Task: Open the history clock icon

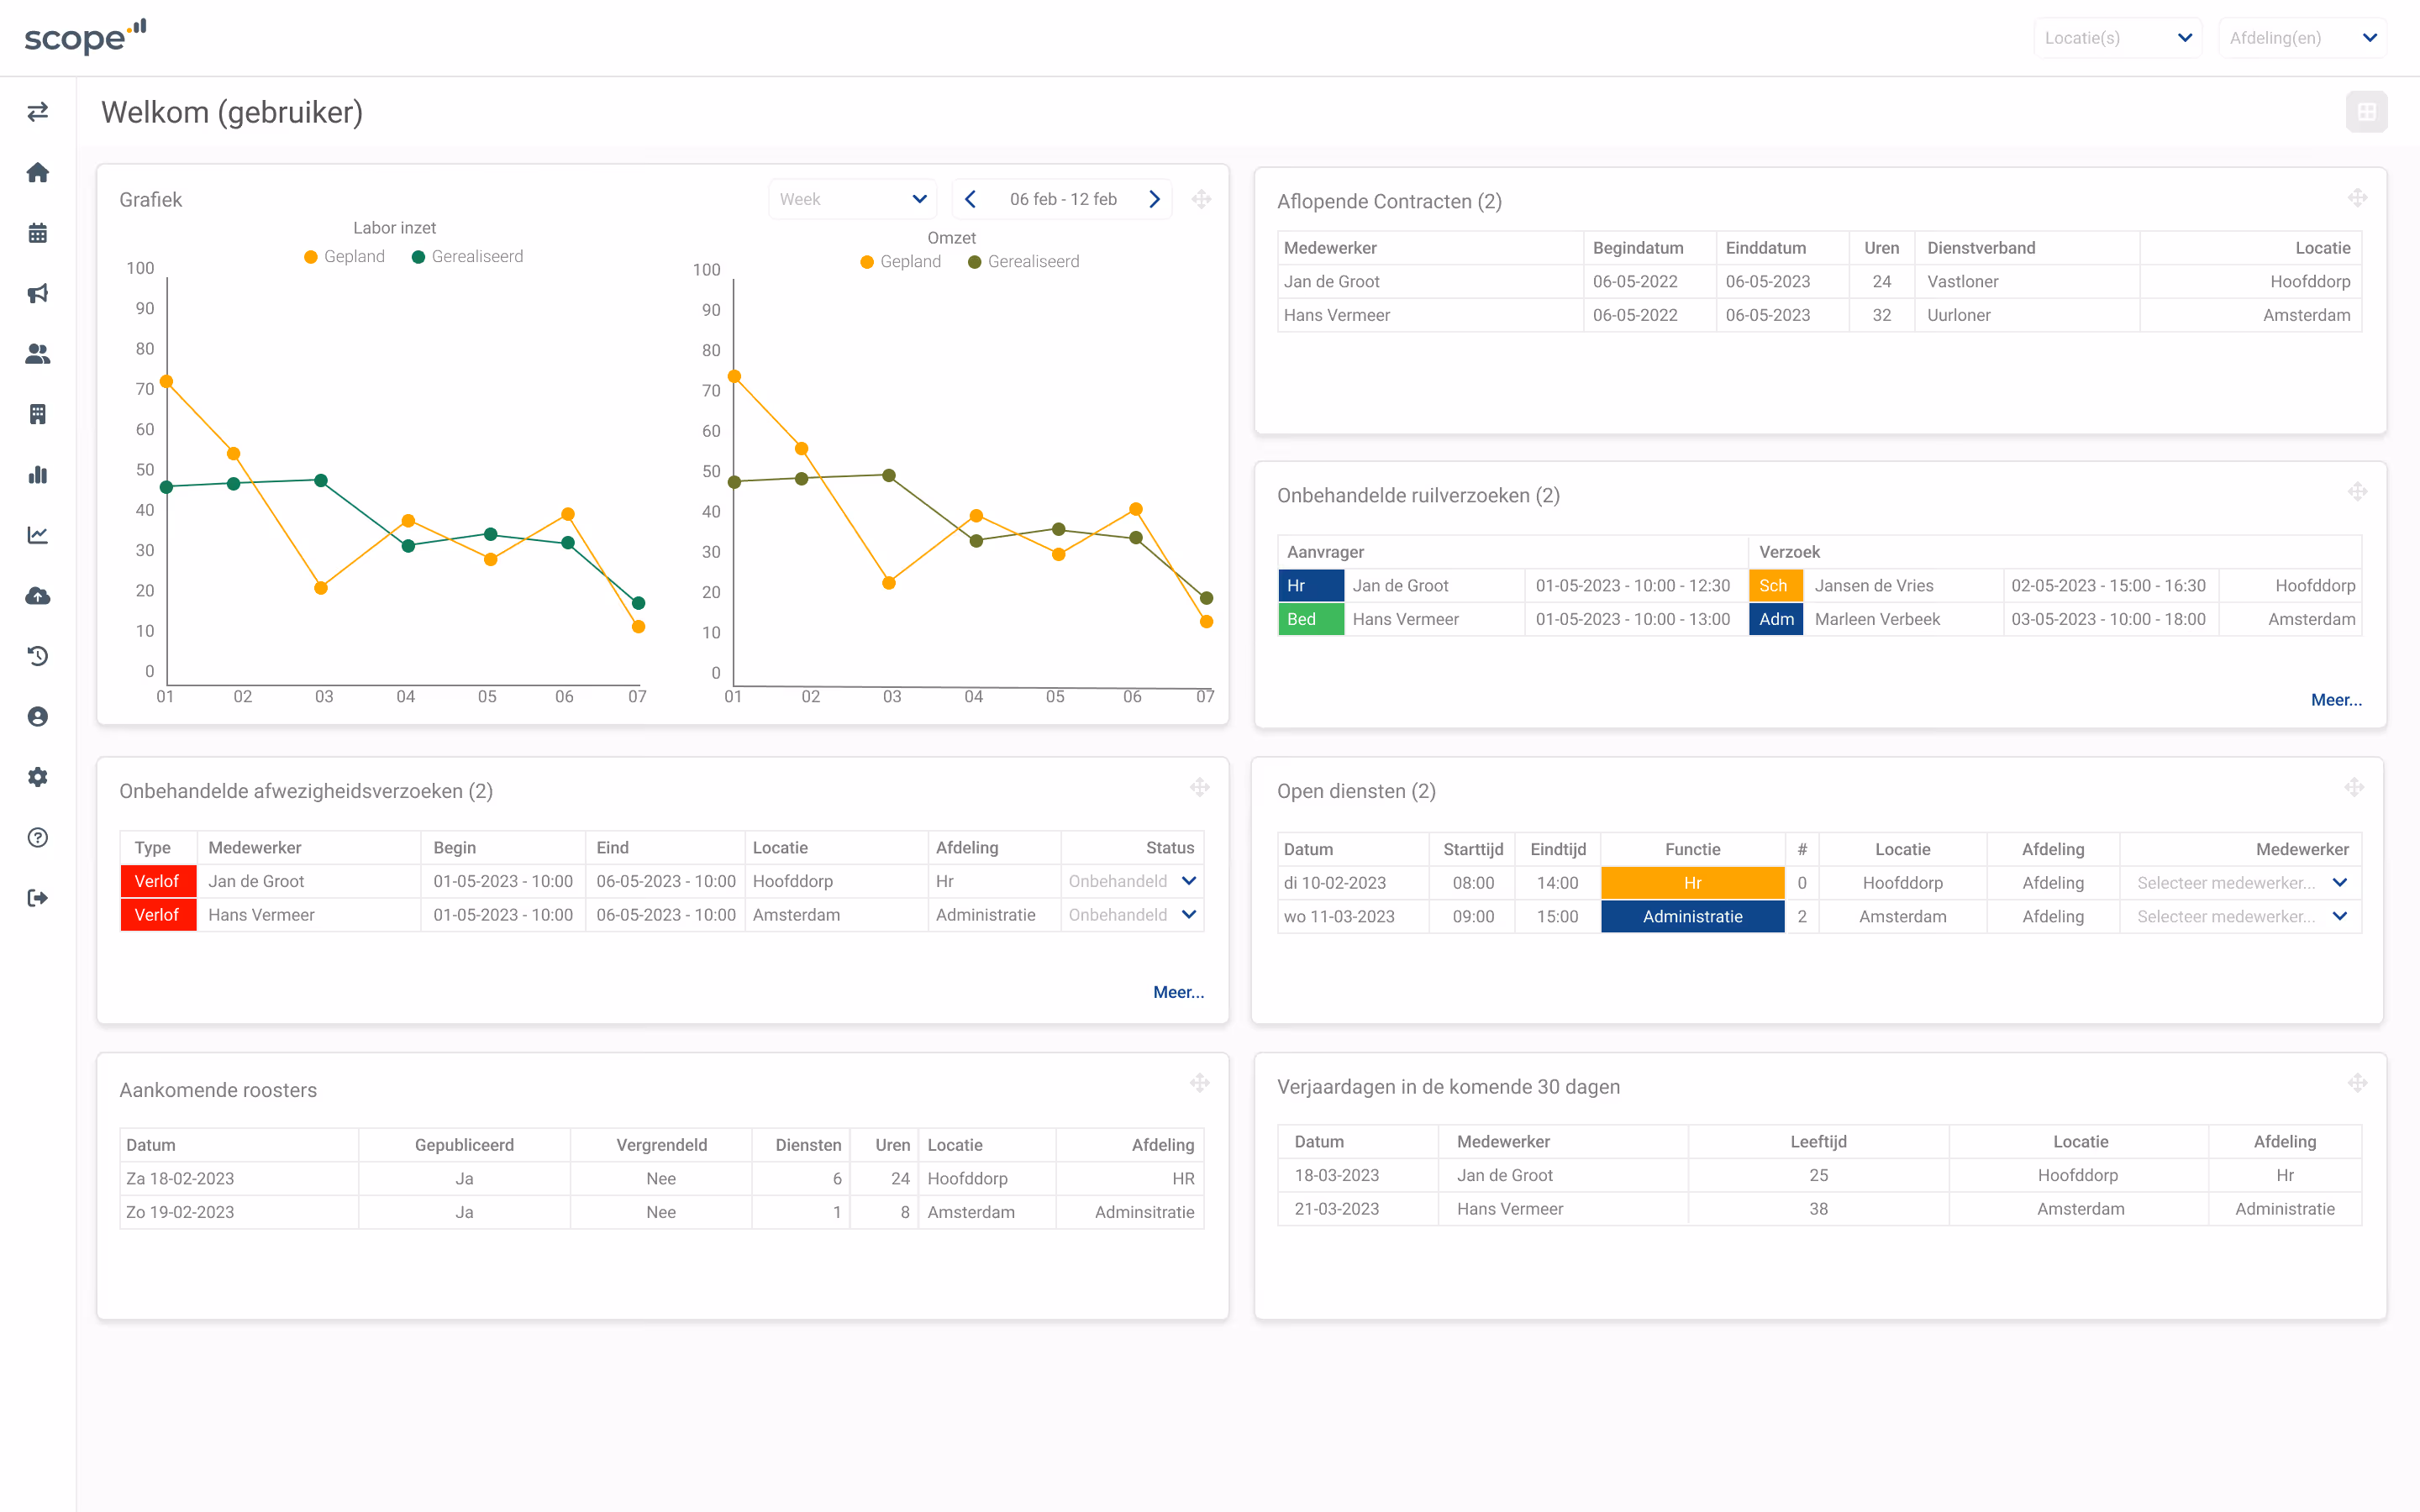Action: [x=38, y=656]
